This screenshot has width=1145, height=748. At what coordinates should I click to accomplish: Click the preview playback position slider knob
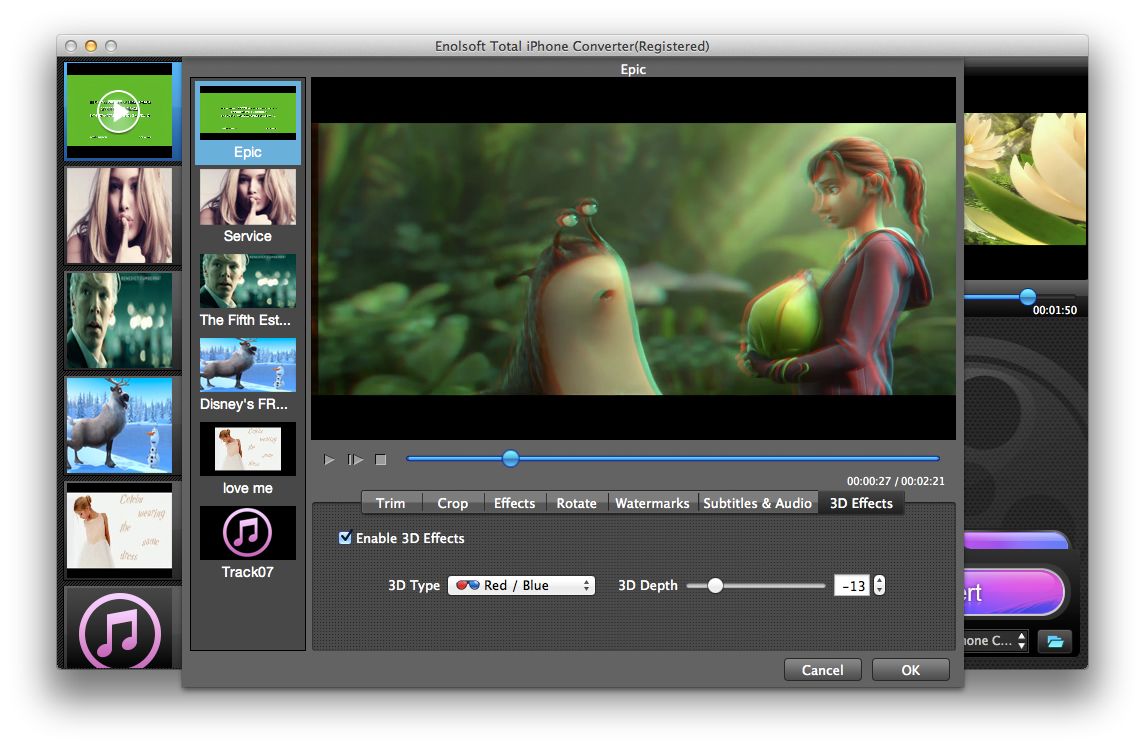510,459
